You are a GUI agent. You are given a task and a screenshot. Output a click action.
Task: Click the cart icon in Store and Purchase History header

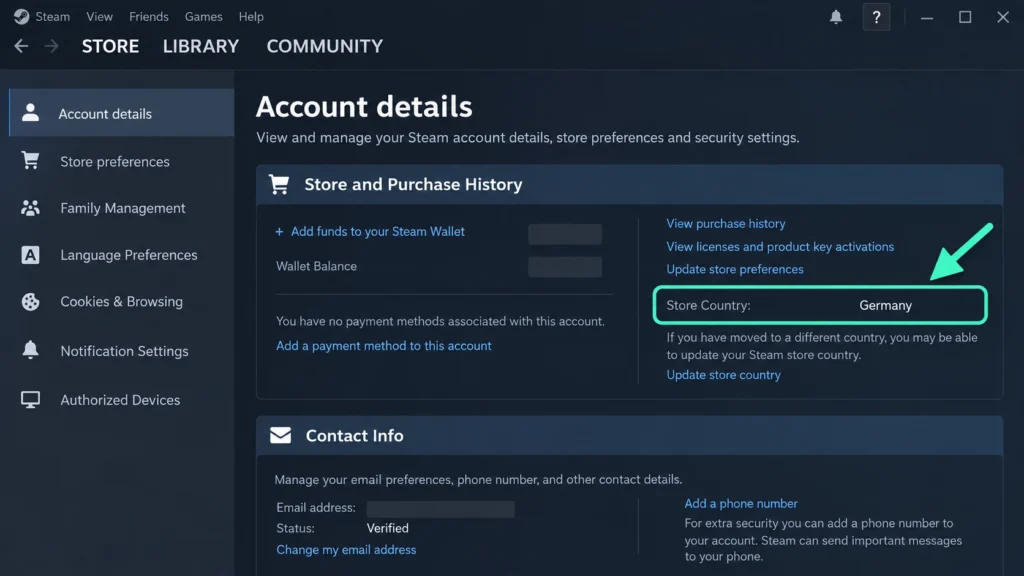(279, 184)
